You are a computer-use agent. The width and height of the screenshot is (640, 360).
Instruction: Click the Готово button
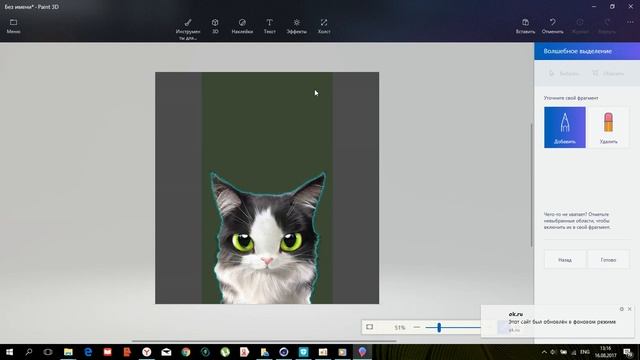point(608,260)
